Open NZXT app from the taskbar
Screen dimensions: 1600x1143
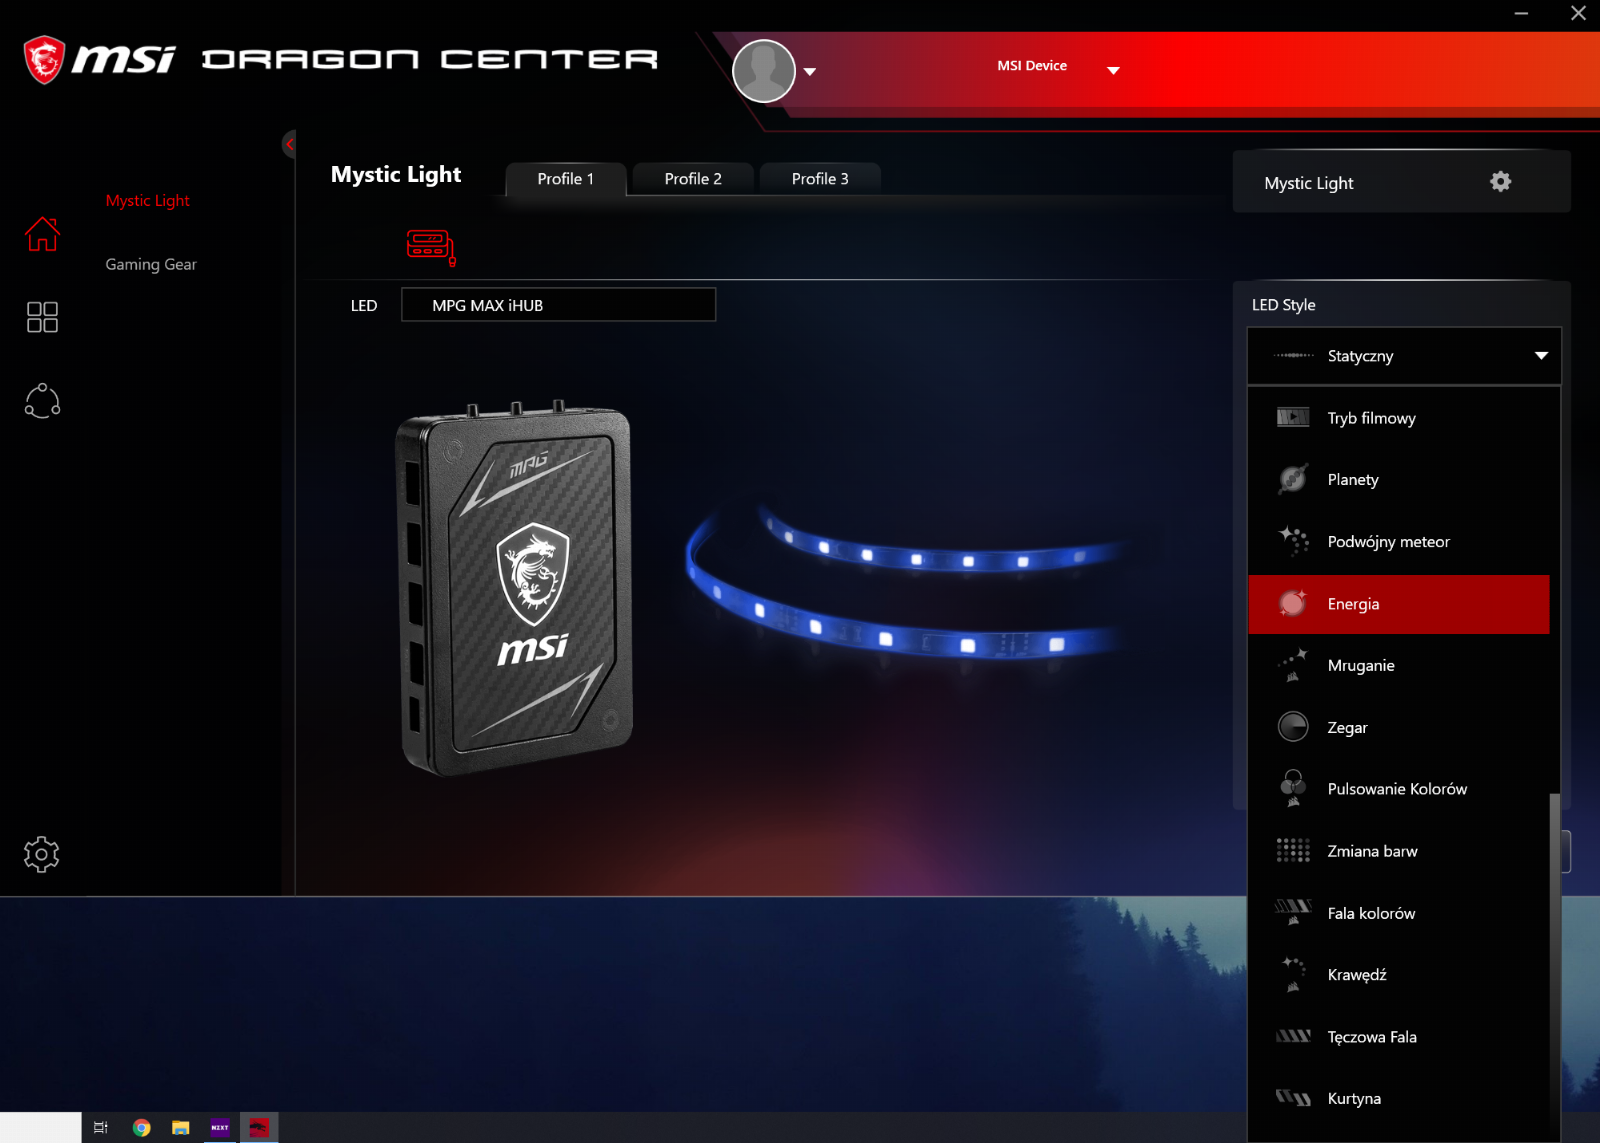point(220,1128)
